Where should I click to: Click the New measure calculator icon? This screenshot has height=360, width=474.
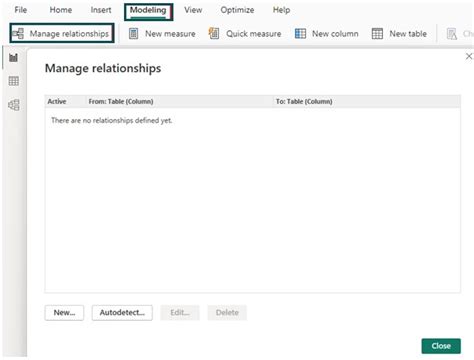coord(133,34)
